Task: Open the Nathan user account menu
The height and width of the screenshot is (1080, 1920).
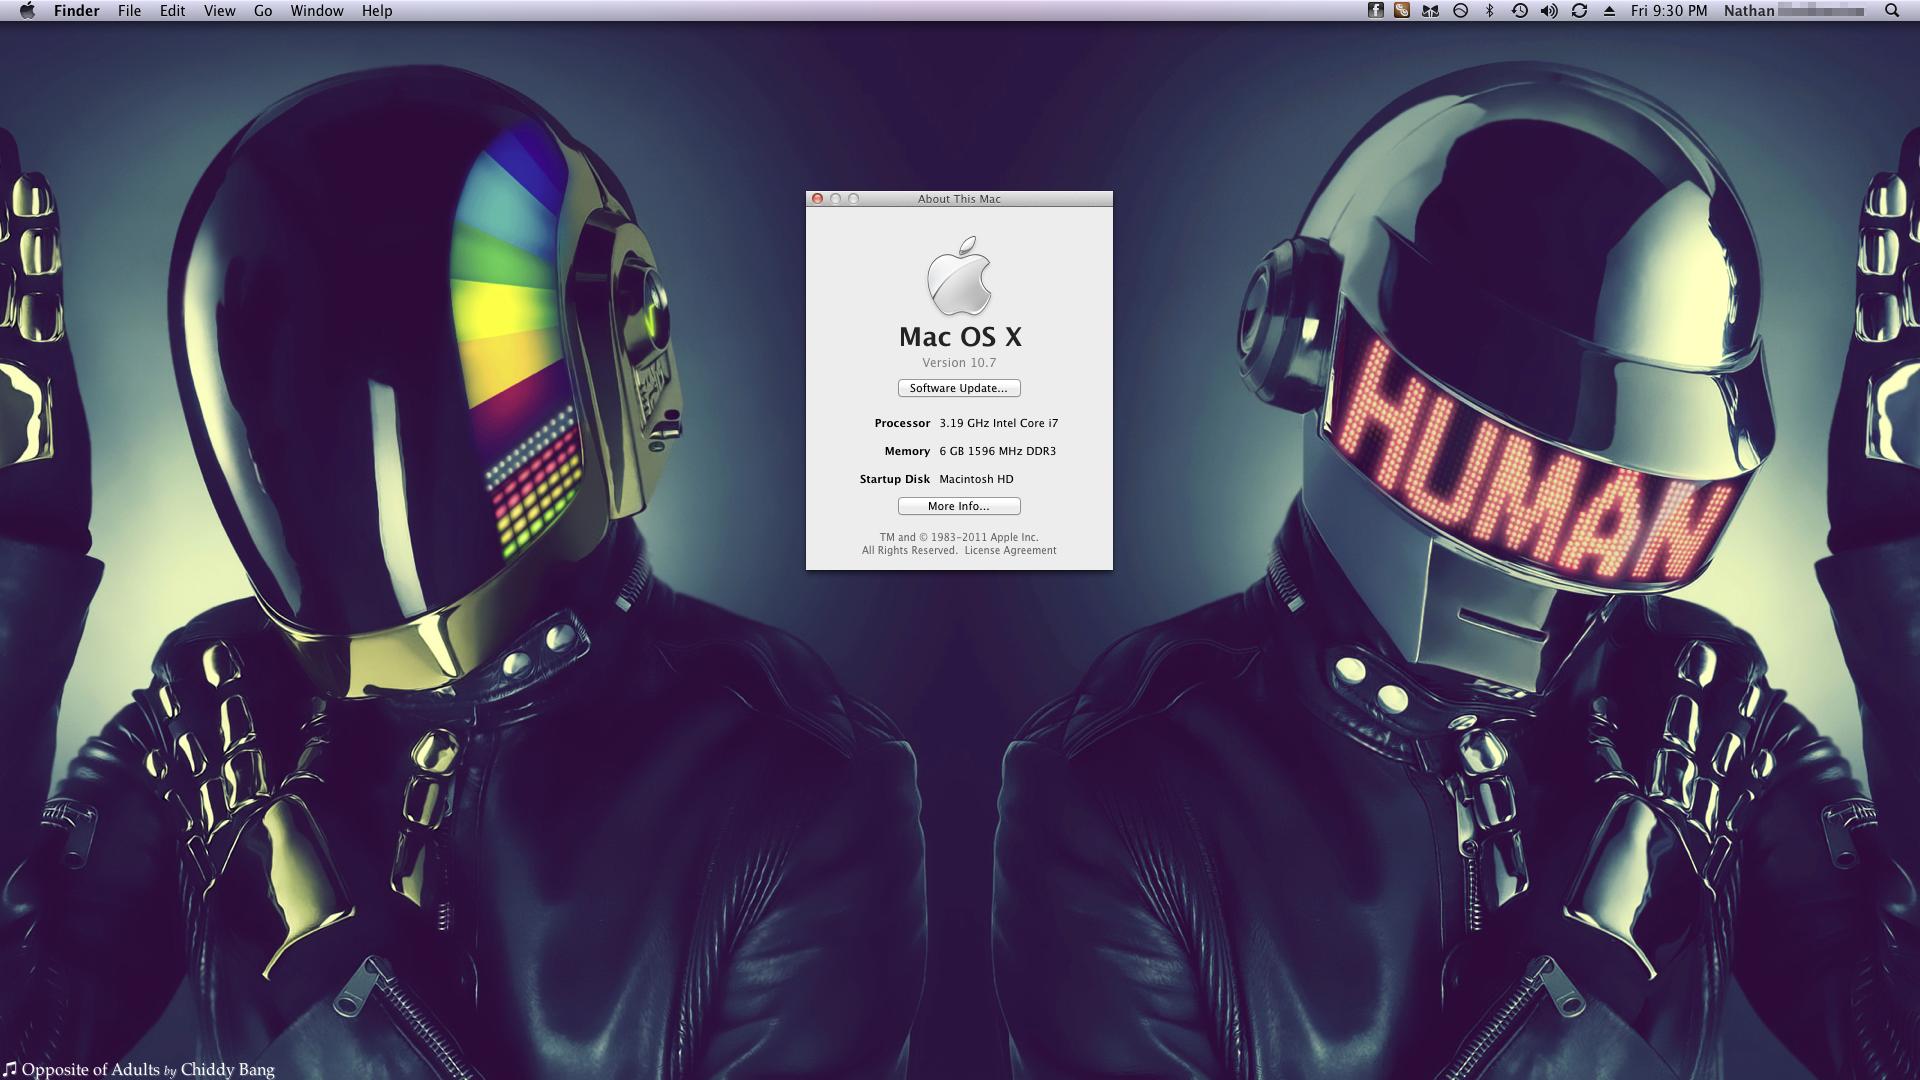Action: (1794, 11)
